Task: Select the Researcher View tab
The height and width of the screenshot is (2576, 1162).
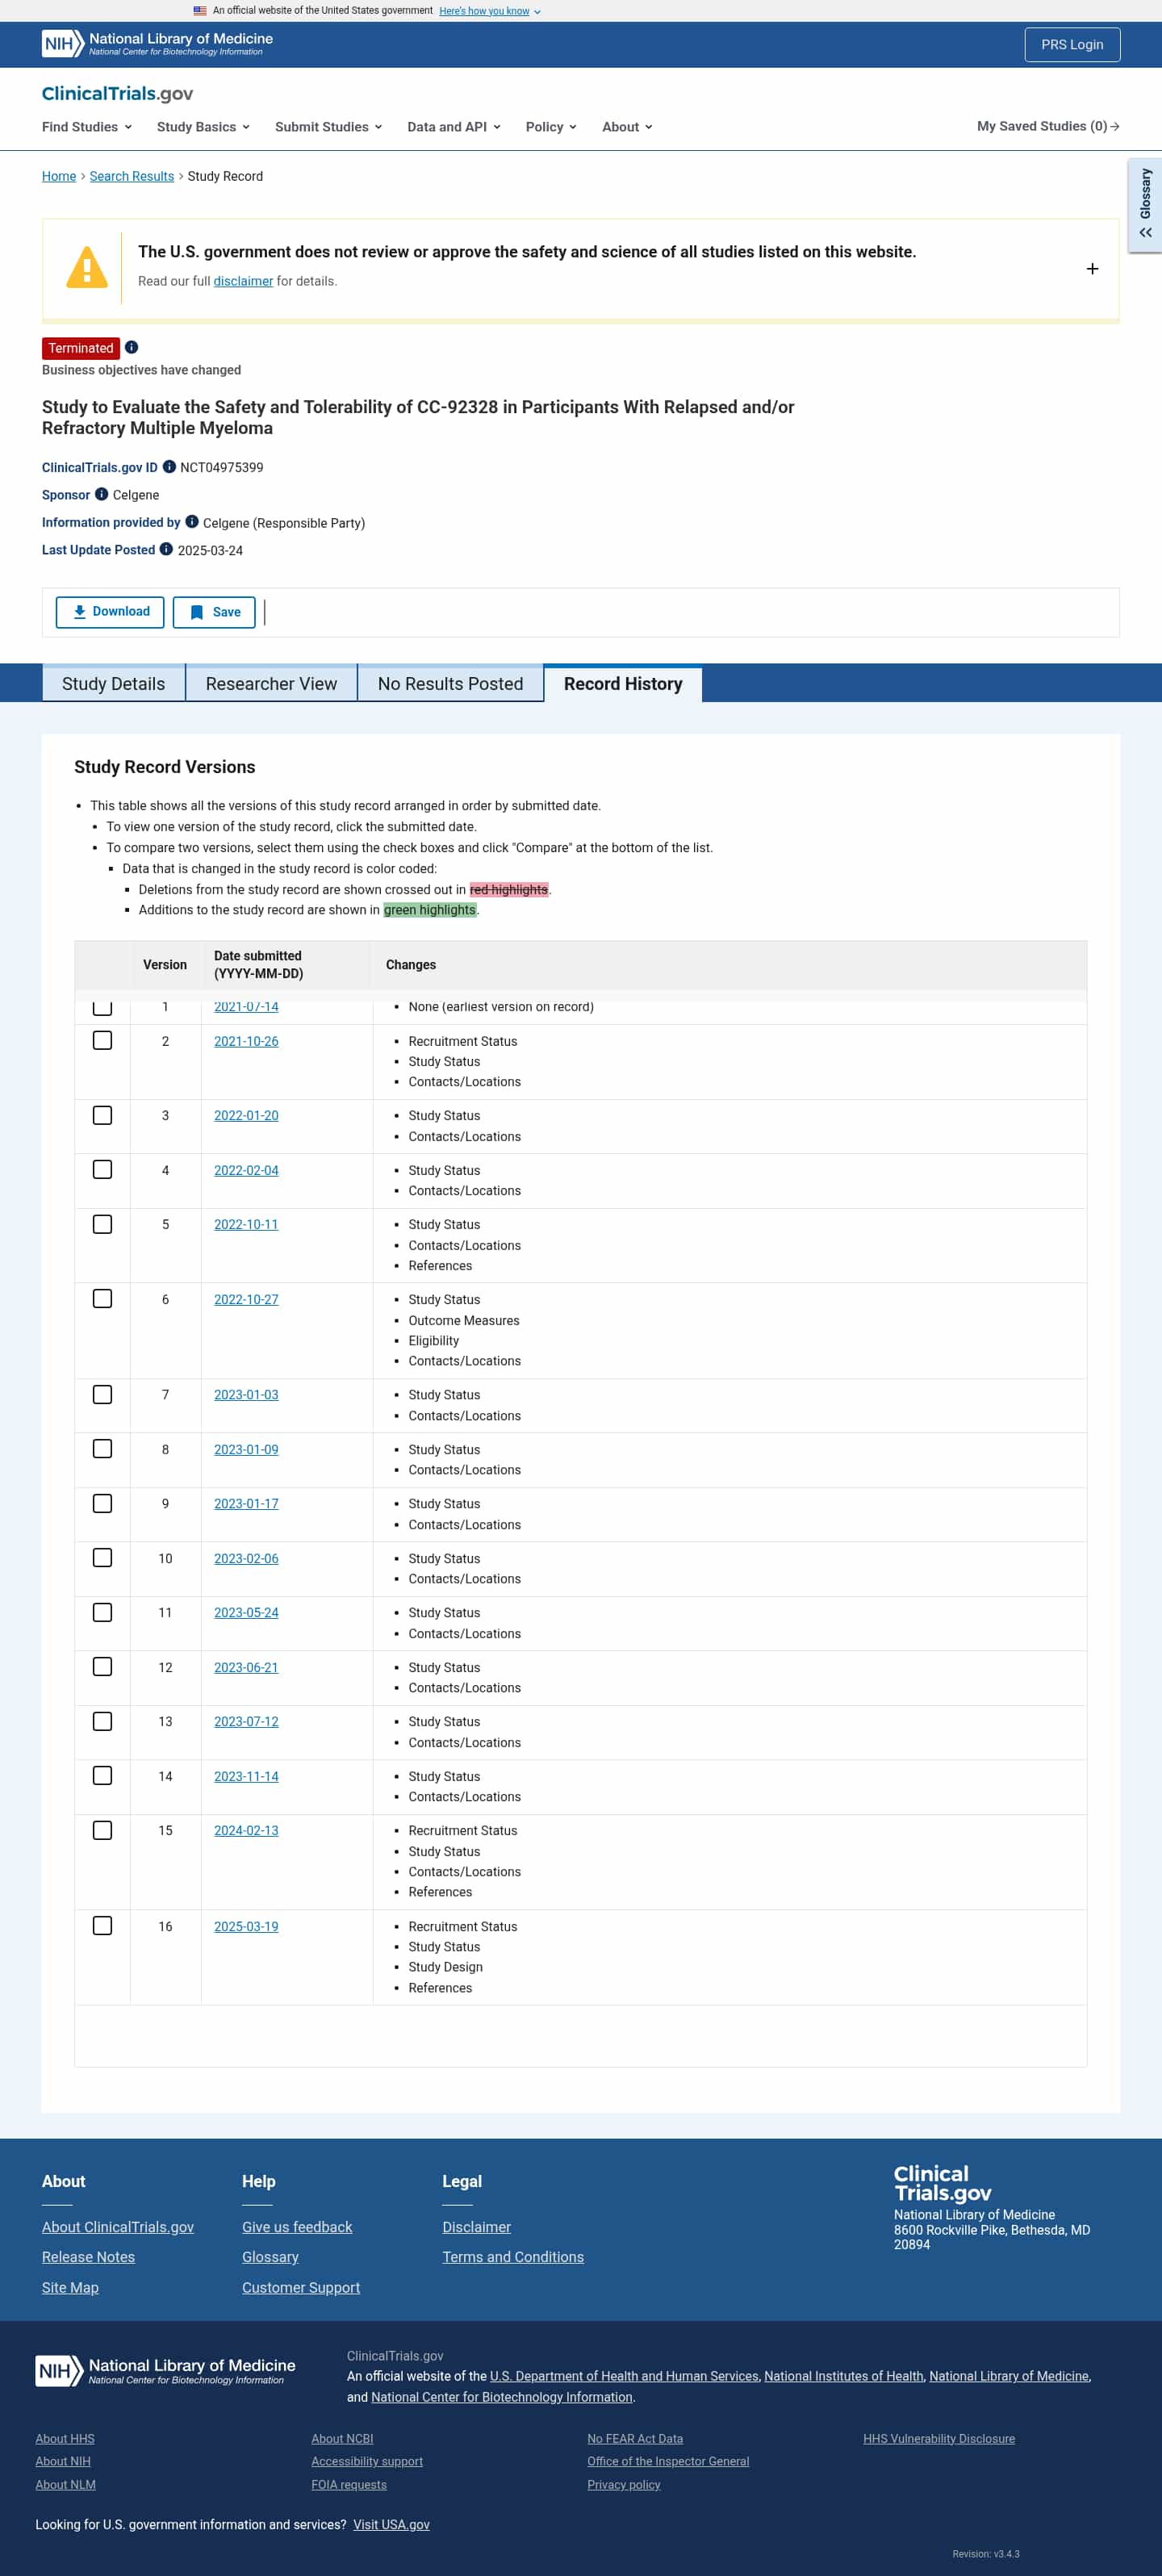Action: [271, 684]
